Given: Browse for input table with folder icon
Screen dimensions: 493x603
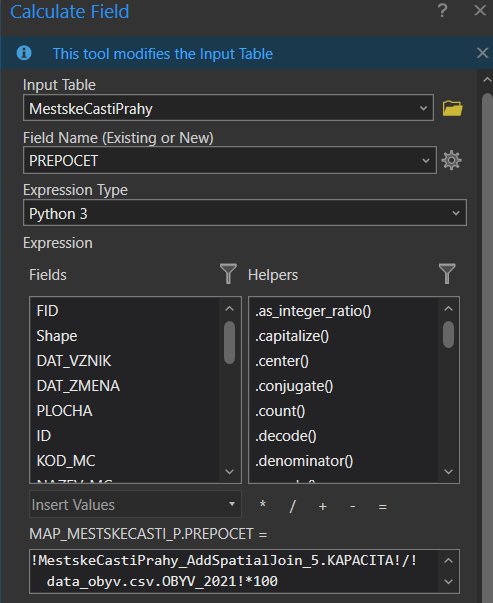Looking at the screenshot, I should [452, 108].
